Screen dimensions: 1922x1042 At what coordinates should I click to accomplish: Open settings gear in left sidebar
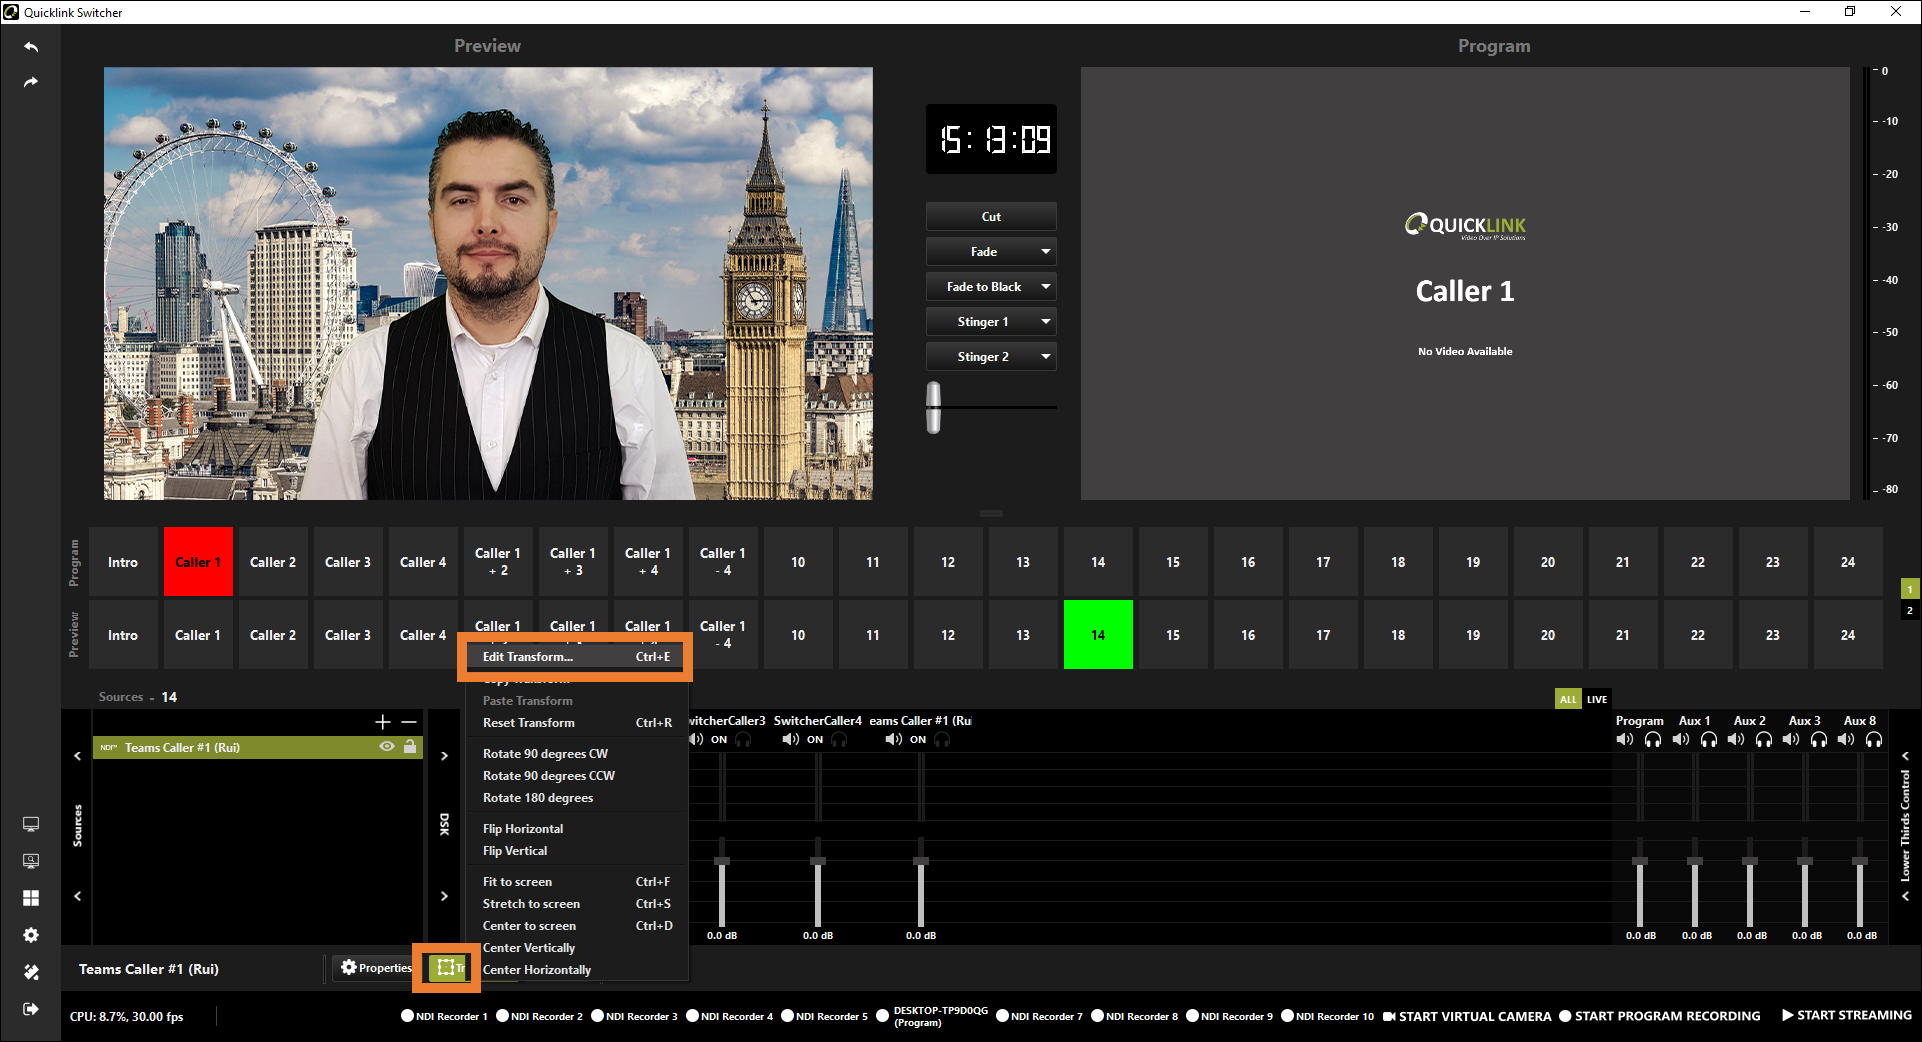(x=31, y=935)
